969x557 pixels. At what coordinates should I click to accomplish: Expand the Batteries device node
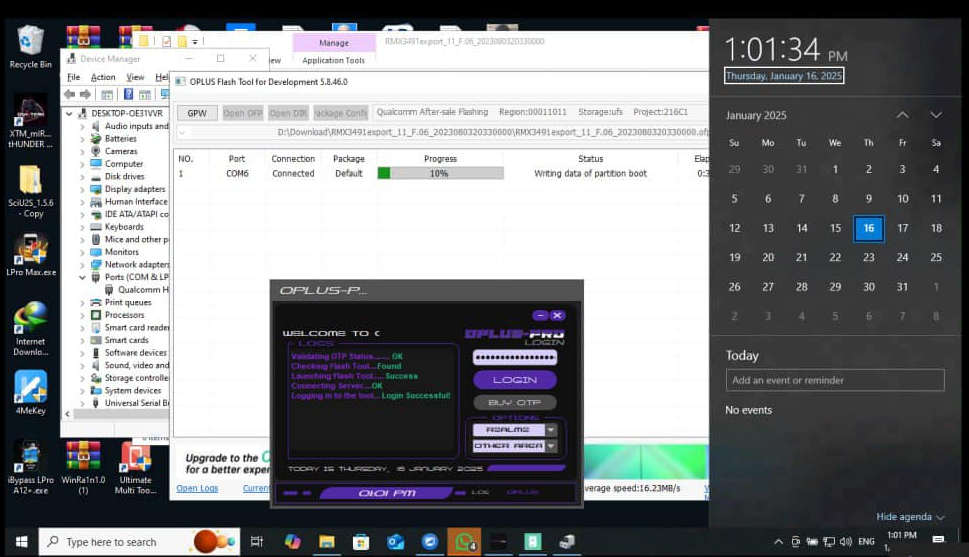pos(82,139)
